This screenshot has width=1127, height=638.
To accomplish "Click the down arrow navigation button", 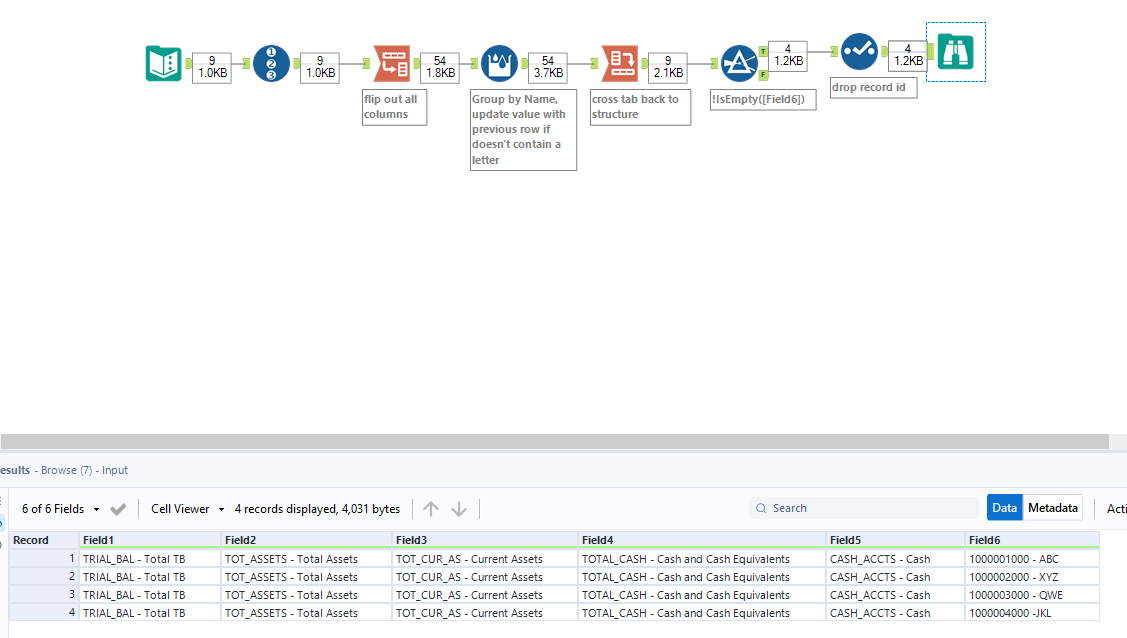I will pyautogui.click(x=459, y=508).
